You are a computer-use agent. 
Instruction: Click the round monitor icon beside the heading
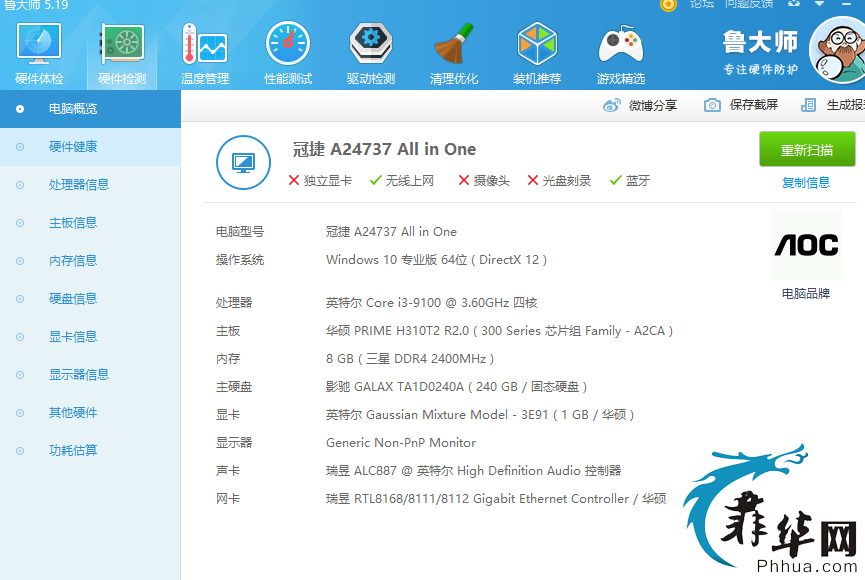(x=243, y=163)
